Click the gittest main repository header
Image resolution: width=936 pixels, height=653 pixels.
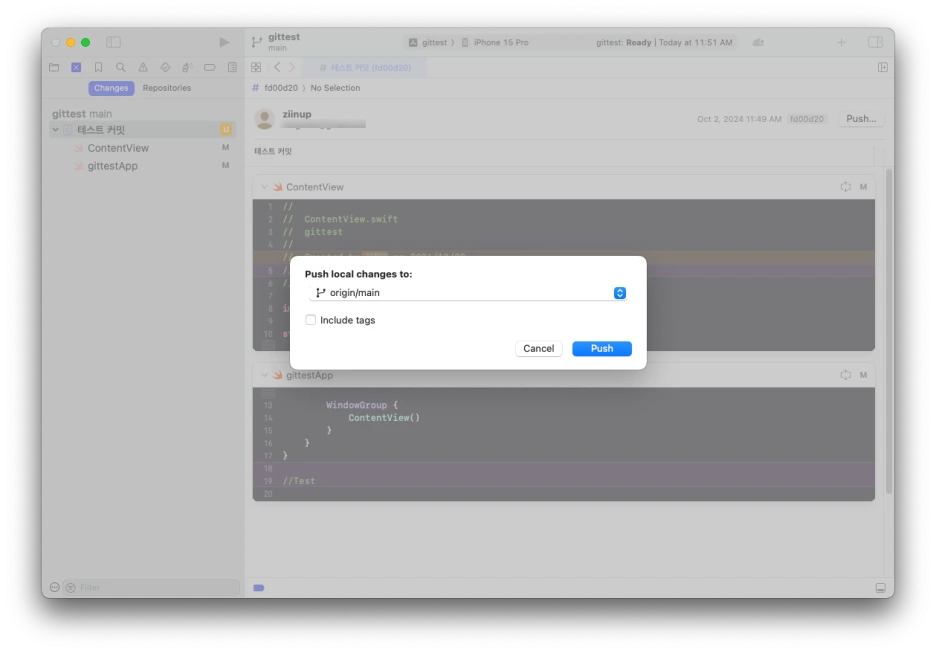click(x=82, y=113)
